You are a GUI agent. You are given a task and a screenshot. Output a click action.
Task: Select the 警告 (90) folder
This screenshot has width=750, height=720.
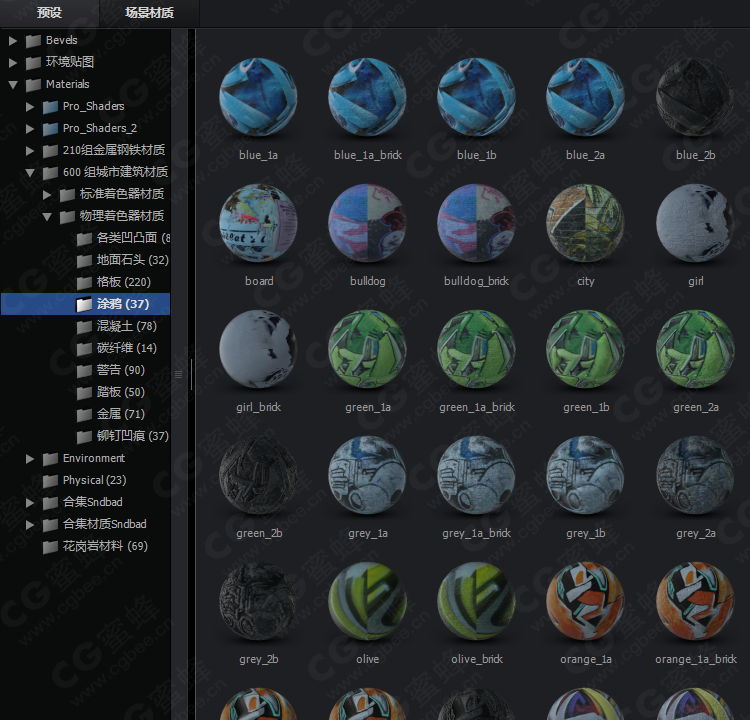pyautogui.click(x=111, y=370)
